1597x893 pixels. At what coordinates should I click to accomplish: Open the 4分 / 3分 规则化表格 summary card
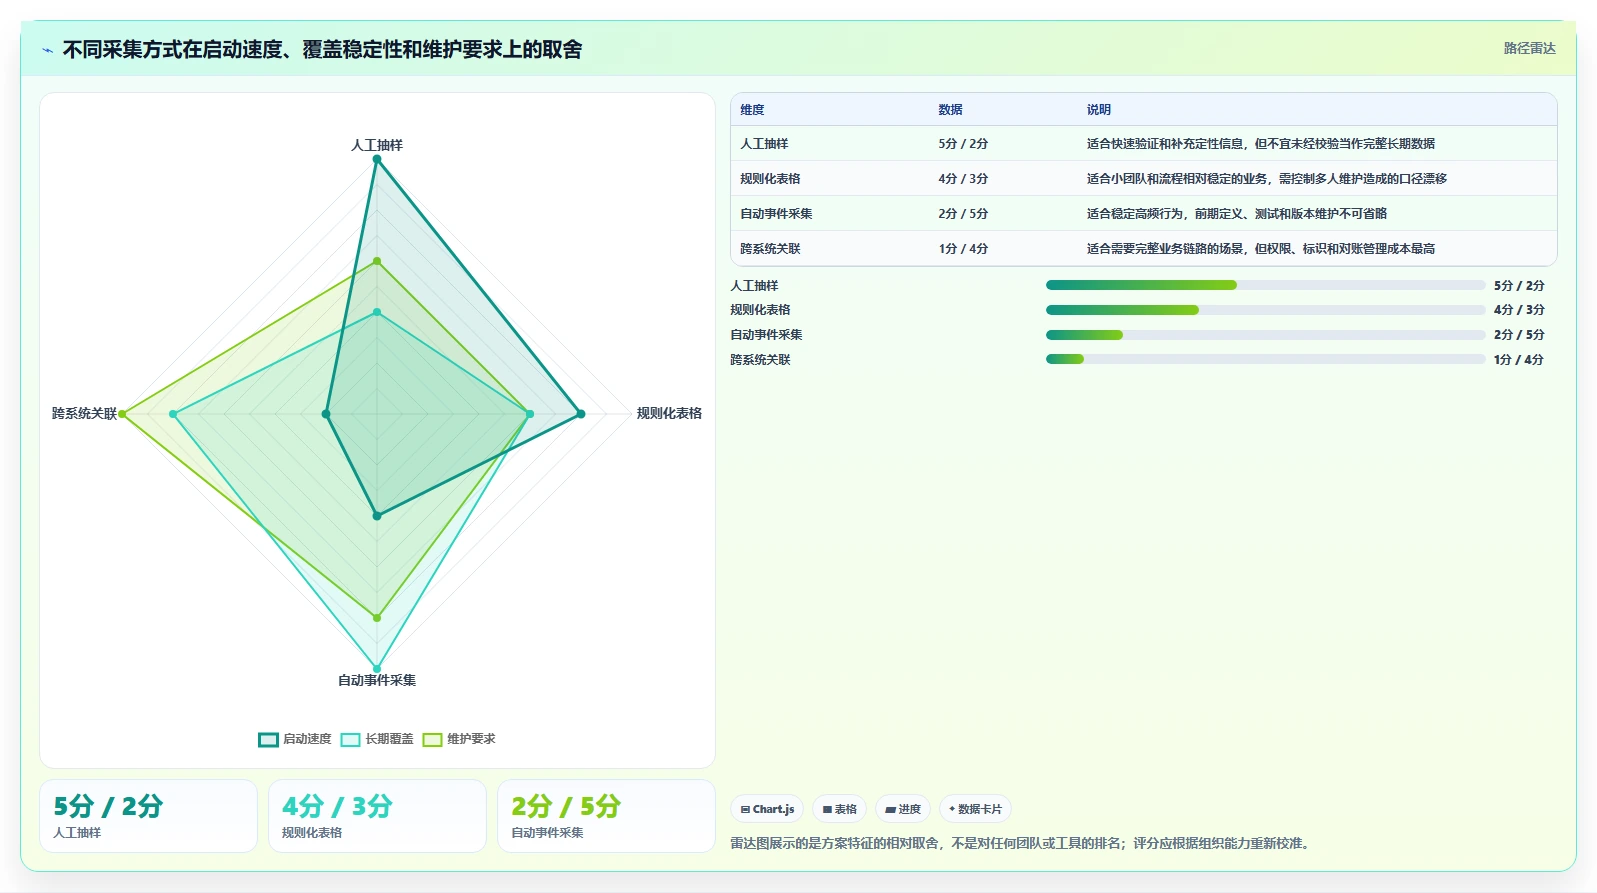377,816
